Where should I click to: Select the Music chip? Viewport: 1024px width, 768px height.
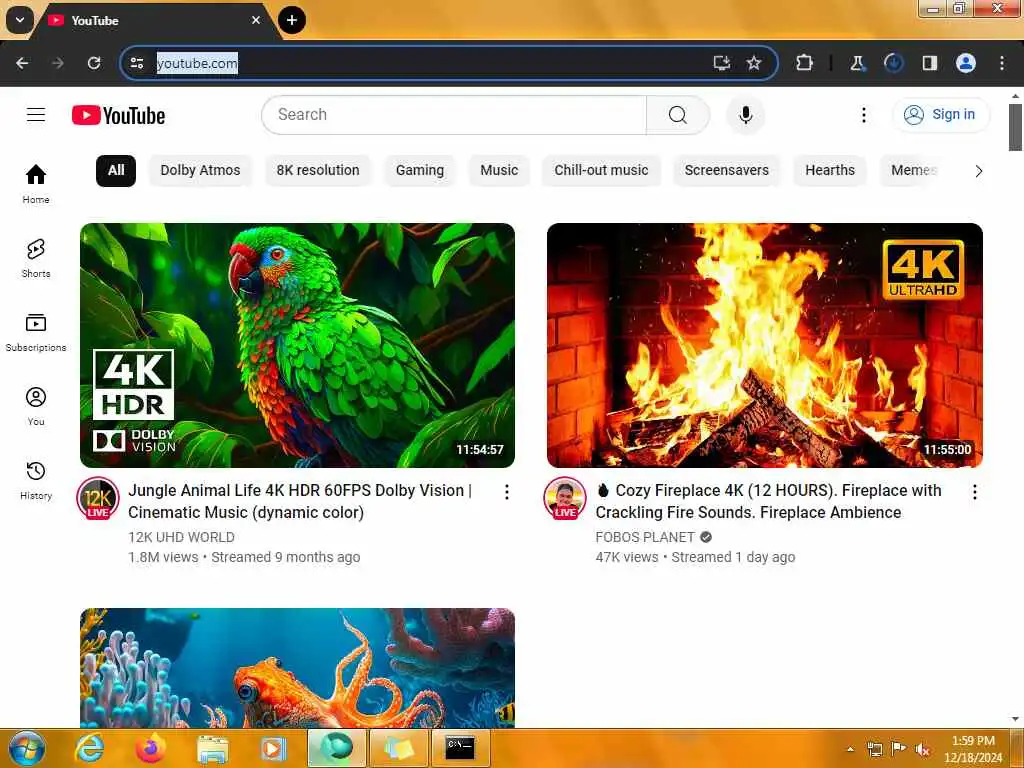(x=499, y=170)
